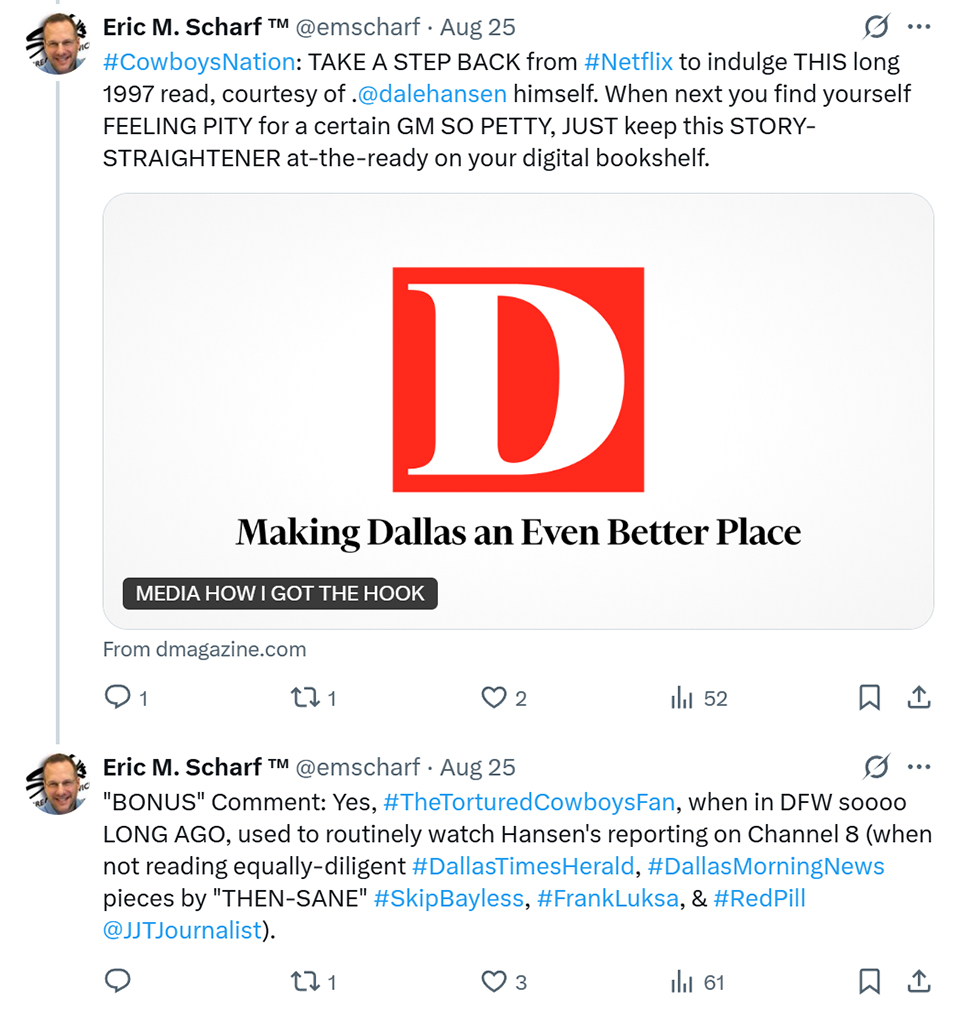The width and height of the screenshot is (960, 1021).
Task: Reply to the first tweet
Action: pos(118,698)
